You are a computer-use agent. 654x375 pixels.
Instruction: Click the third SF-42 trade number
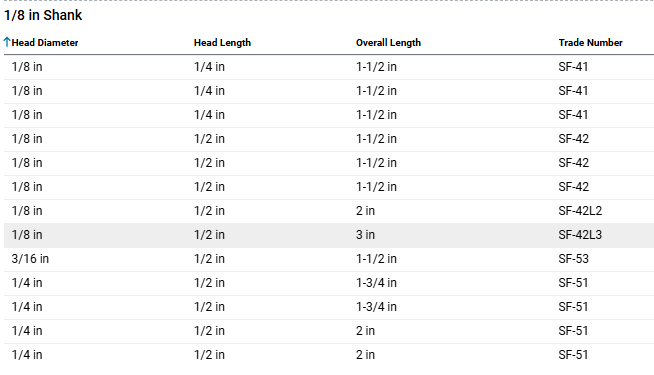[574, 187]
